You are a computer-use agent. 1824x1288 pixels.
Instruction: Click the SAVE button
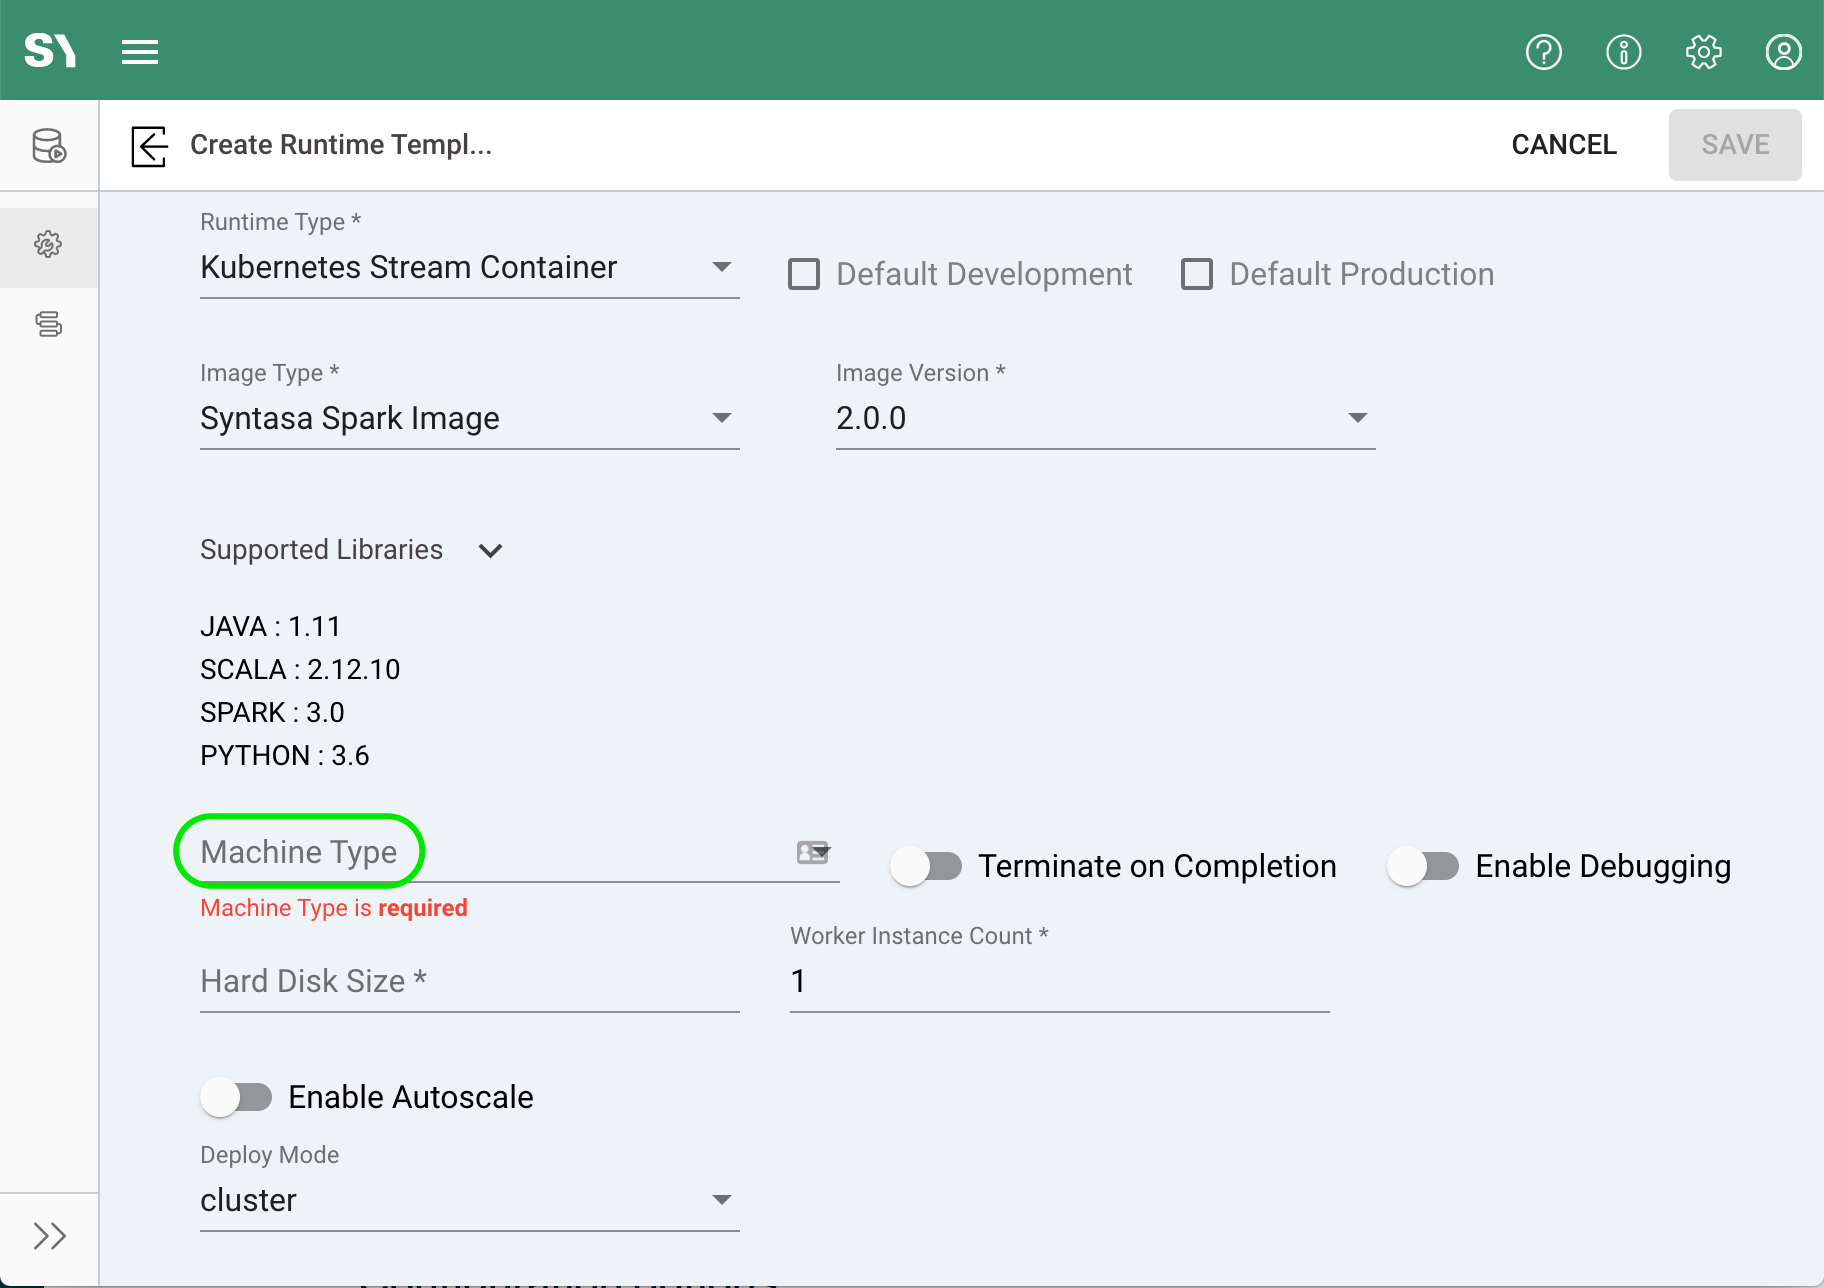tap(1734, 145)
